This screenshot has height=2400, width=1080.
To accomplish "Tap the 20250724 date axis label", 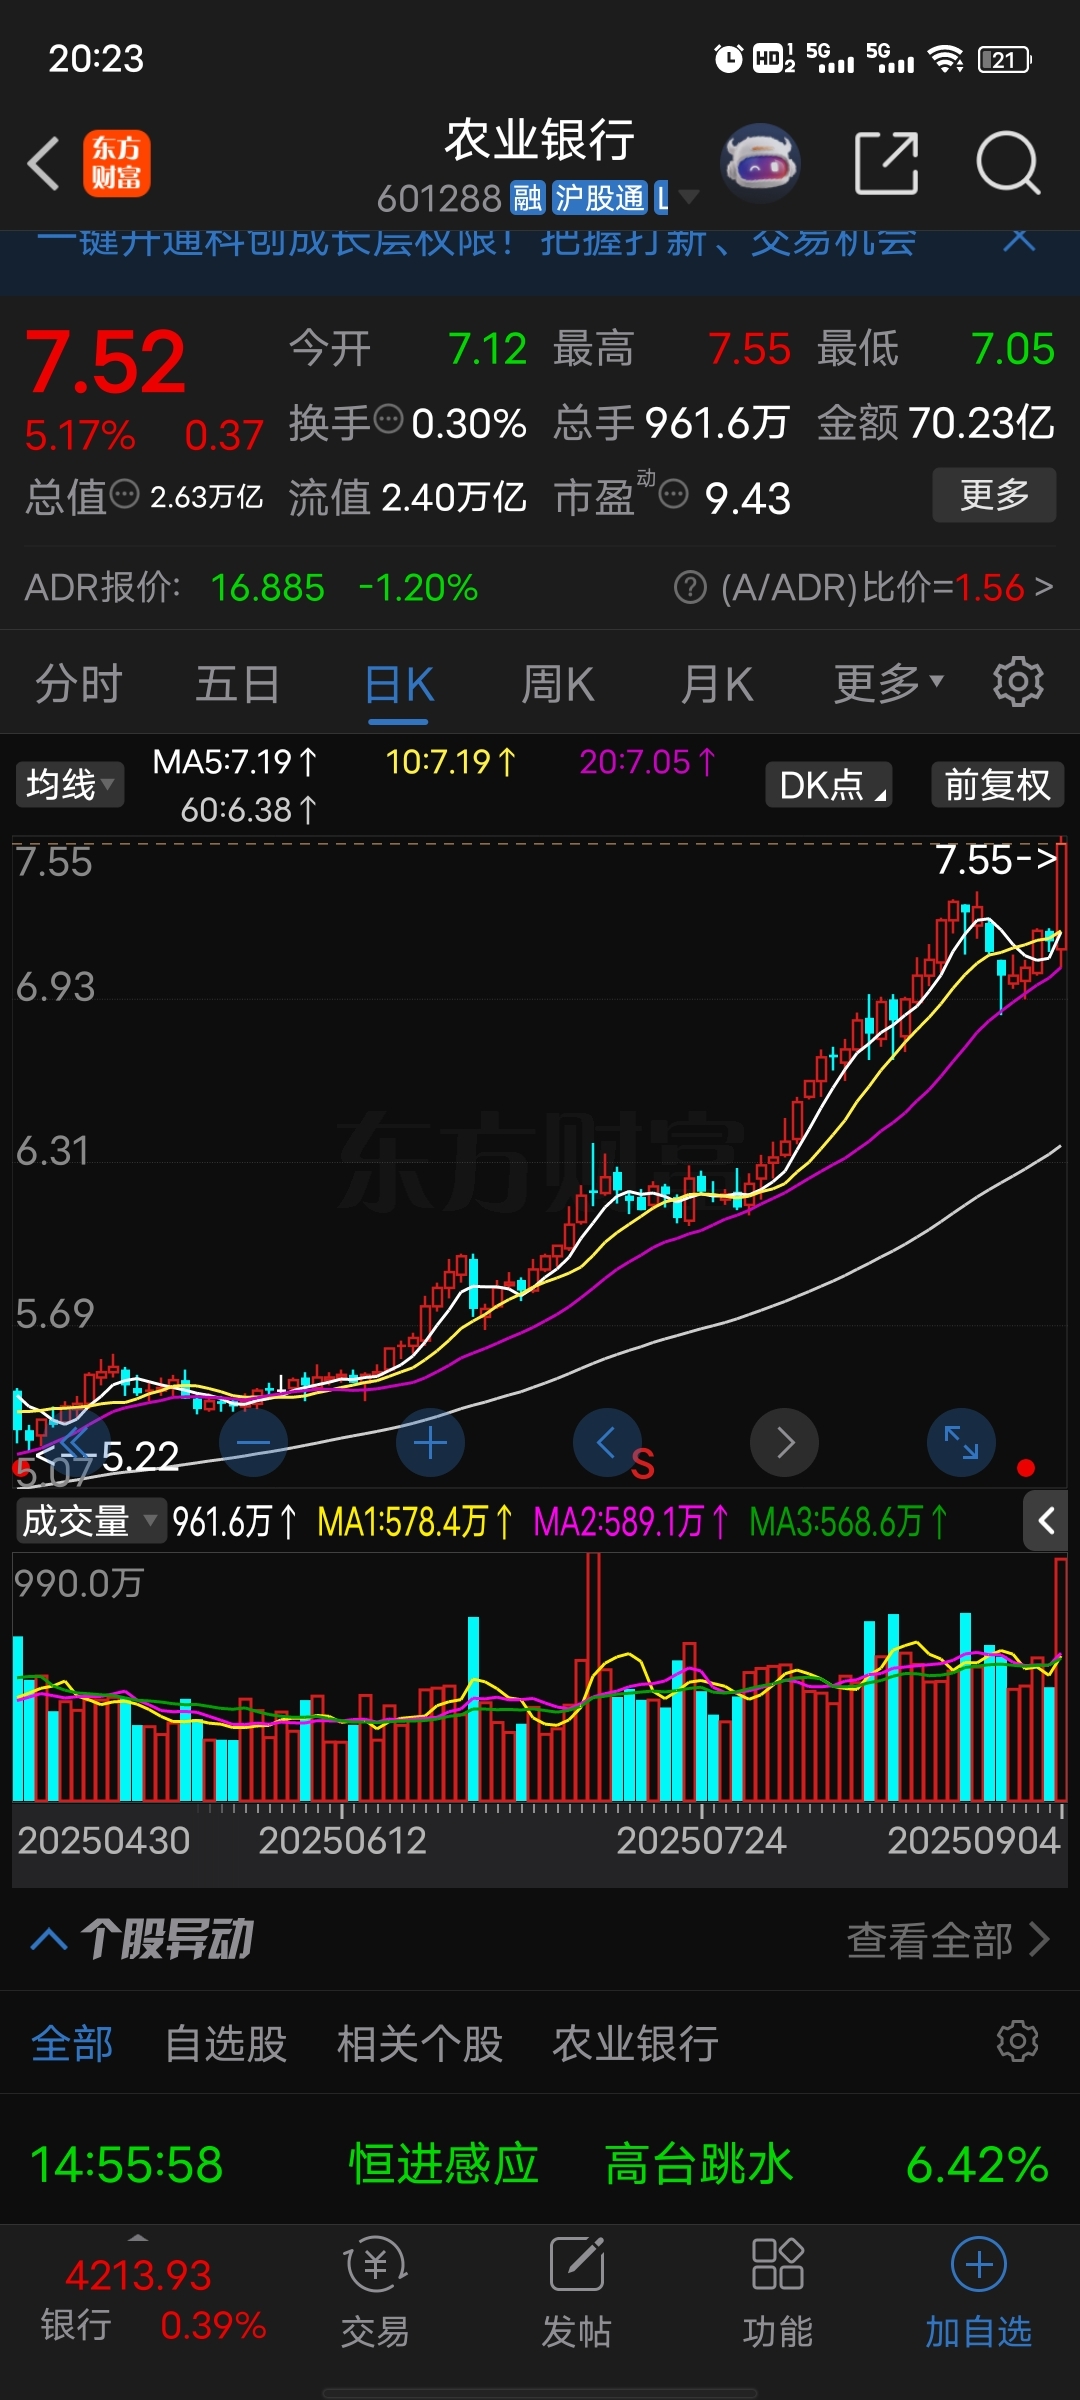I will click(701, 1840).
